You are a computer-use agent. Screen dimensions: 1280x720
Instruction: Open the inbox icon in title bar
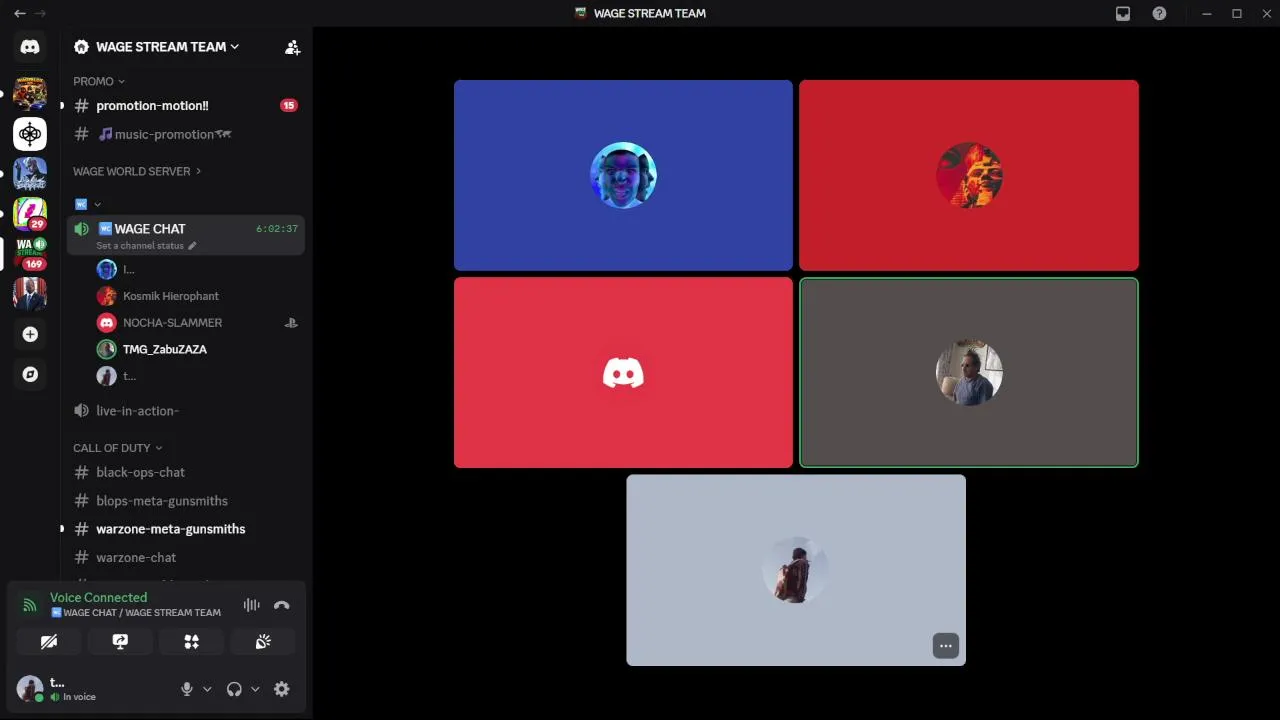click(1123, 13)
